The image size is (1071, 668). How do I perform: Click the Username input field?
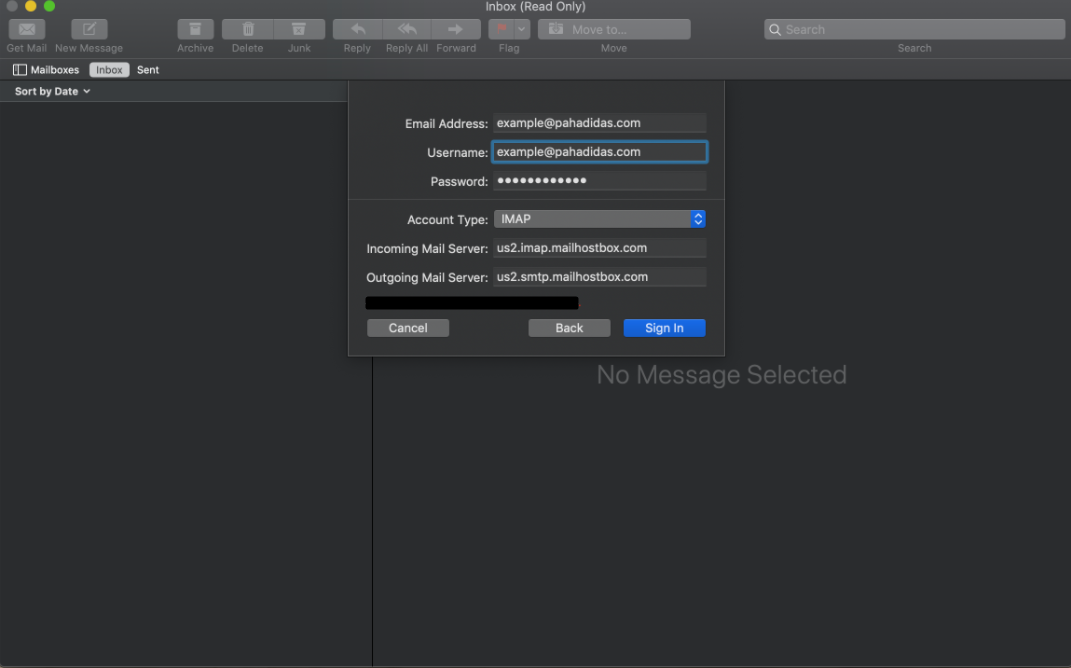click(x=599, y=152)
